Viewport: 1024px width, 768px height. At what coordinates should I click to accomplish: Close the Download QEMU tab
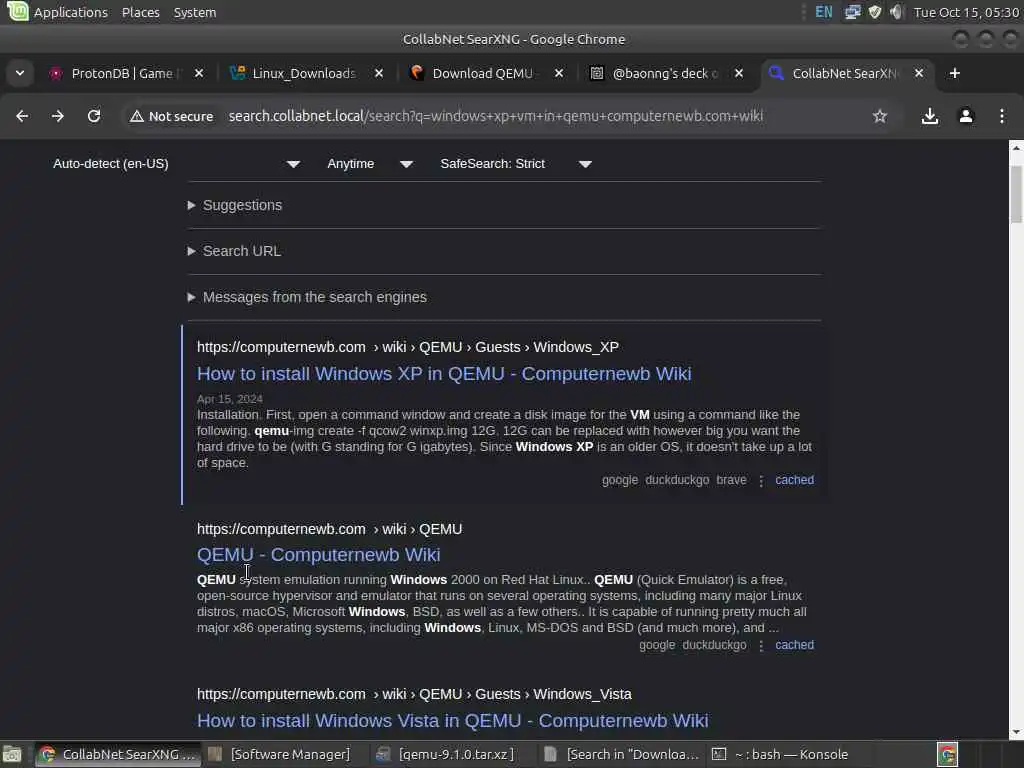(559, 73)
